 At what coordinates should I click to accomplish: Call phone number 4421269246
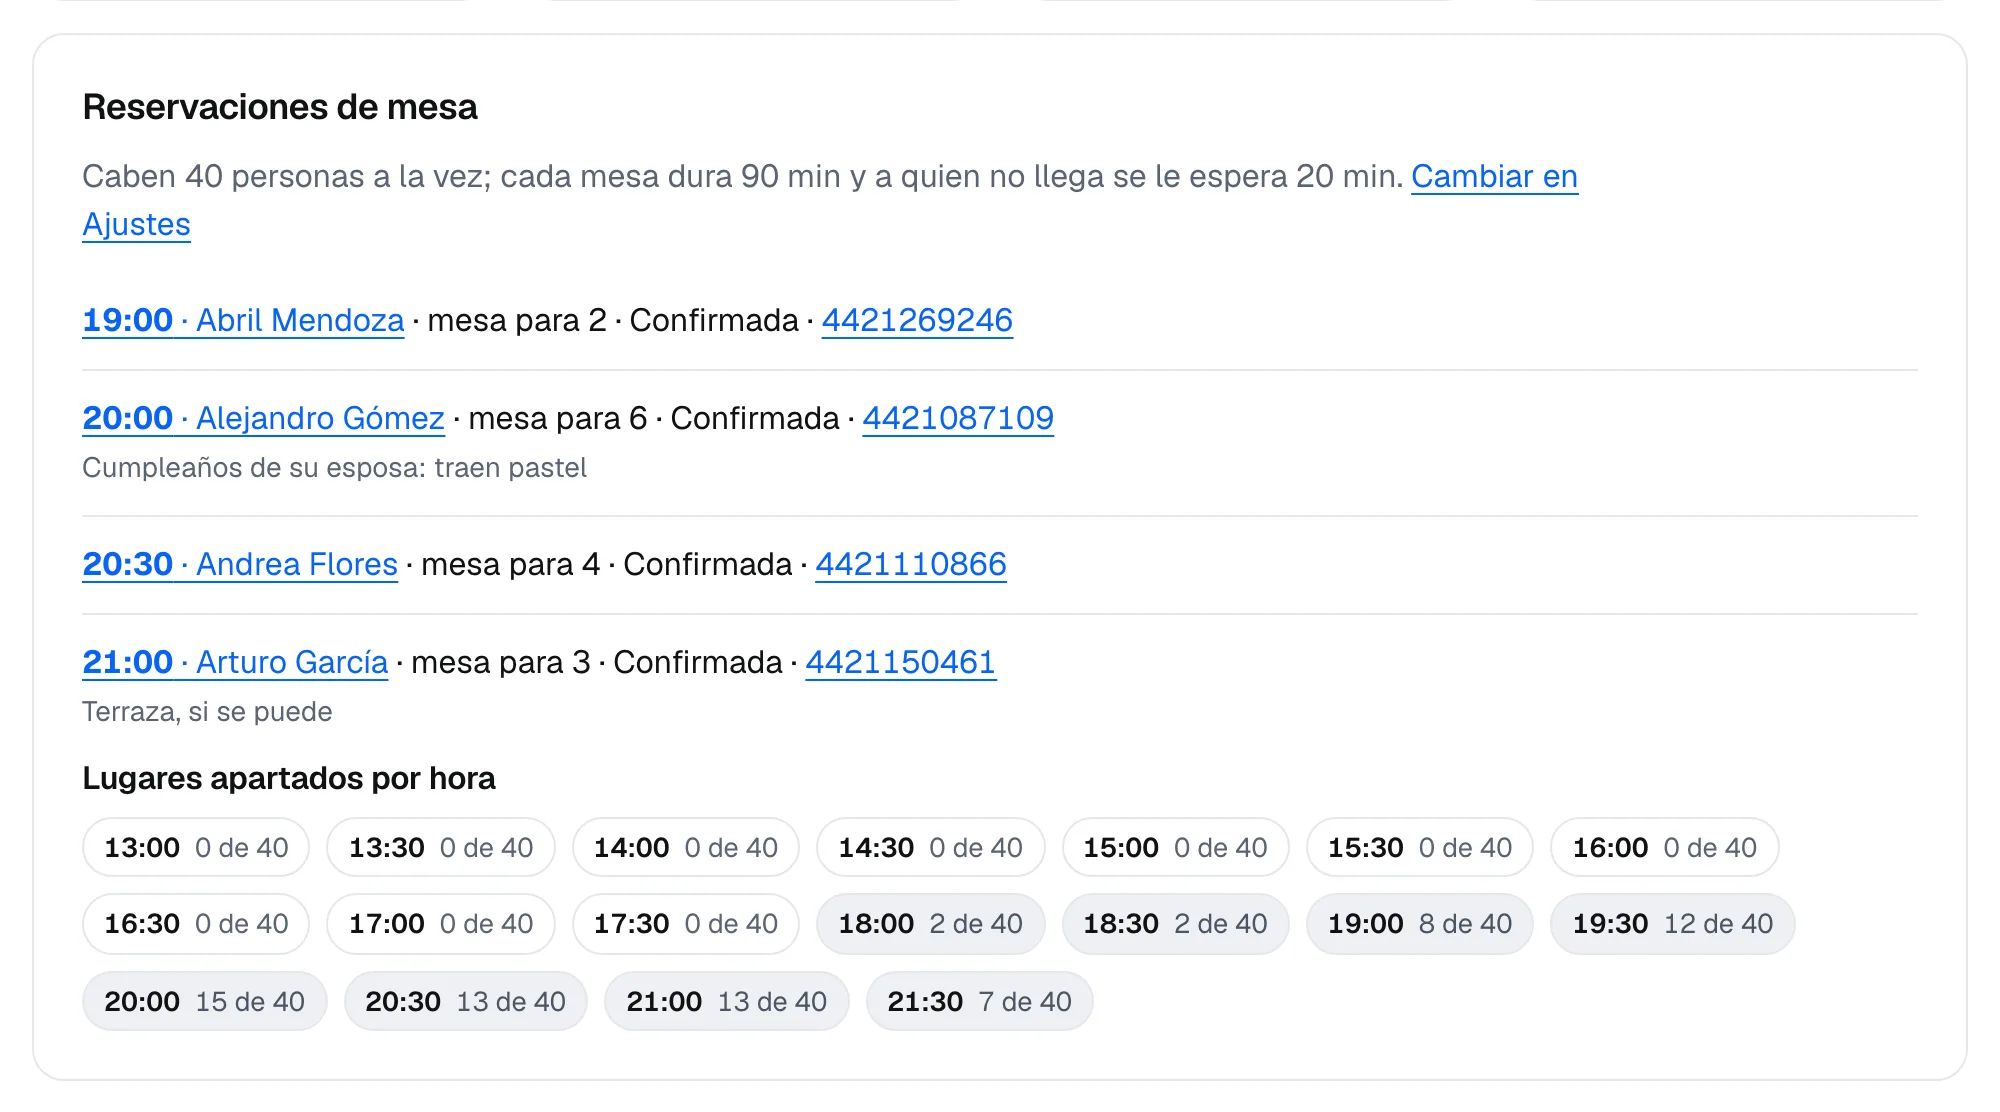[x=917, y=320]
